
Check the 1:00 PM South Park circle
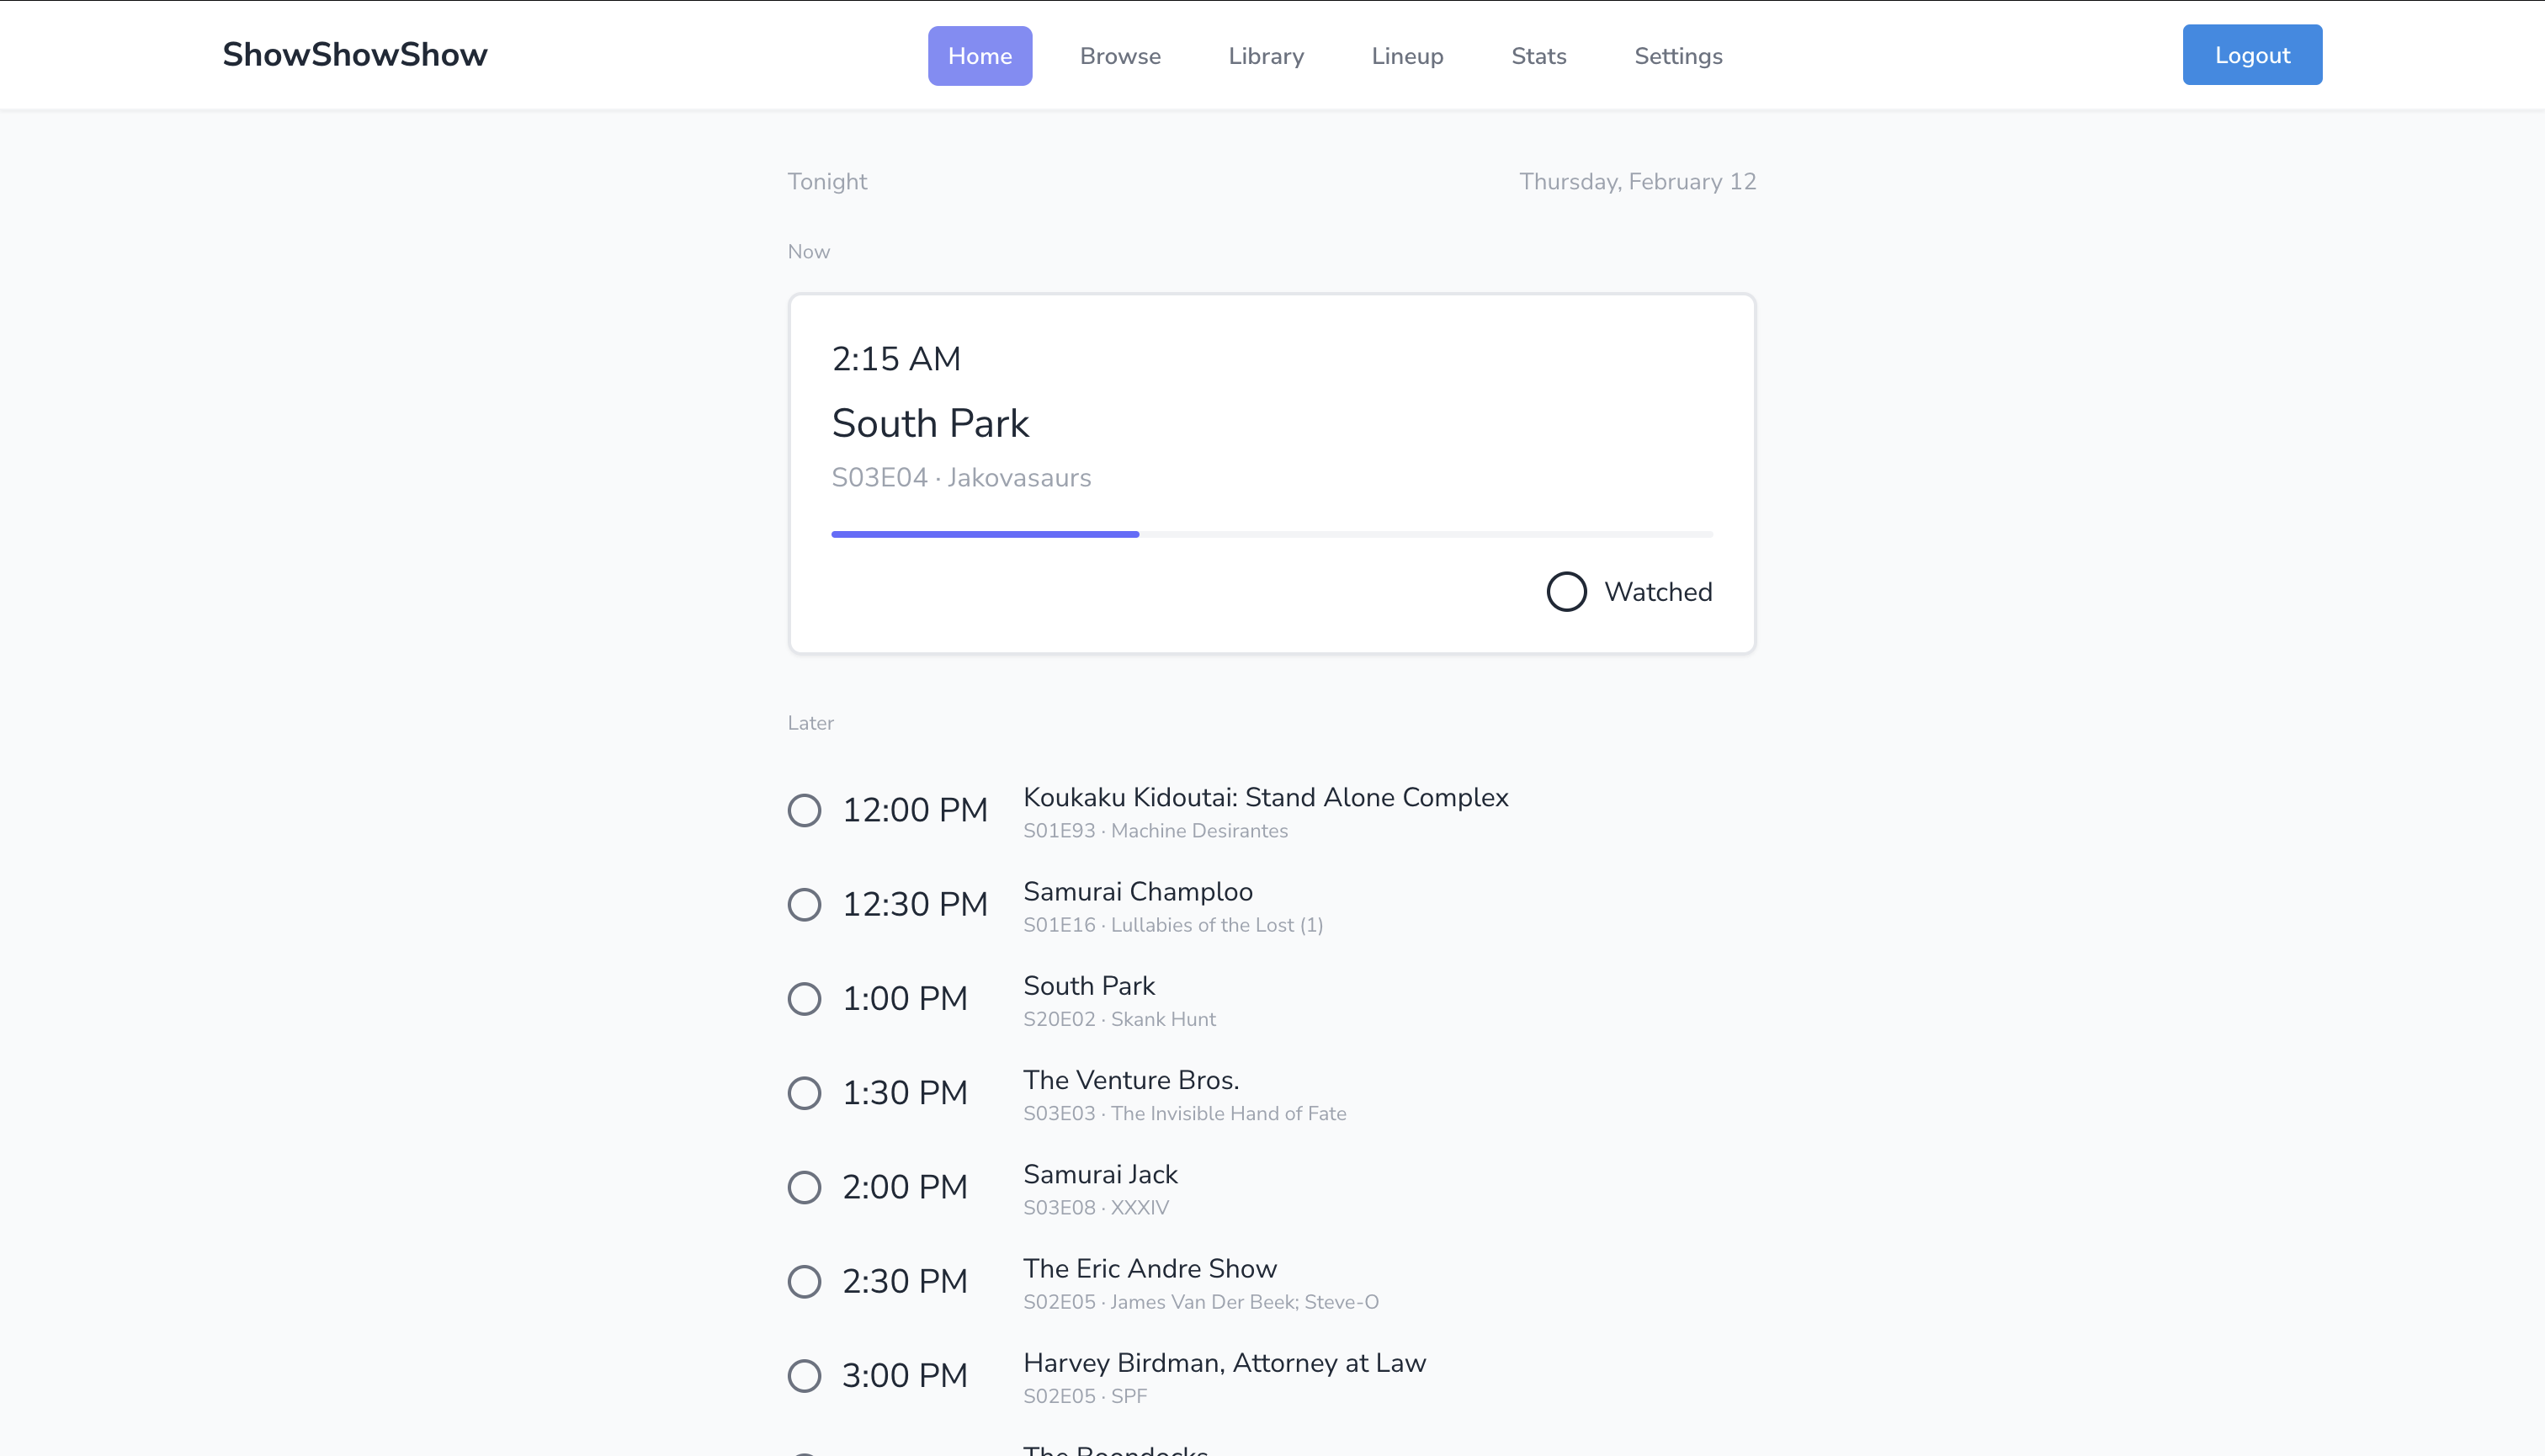pyautogui.click(x=804, y=998)
